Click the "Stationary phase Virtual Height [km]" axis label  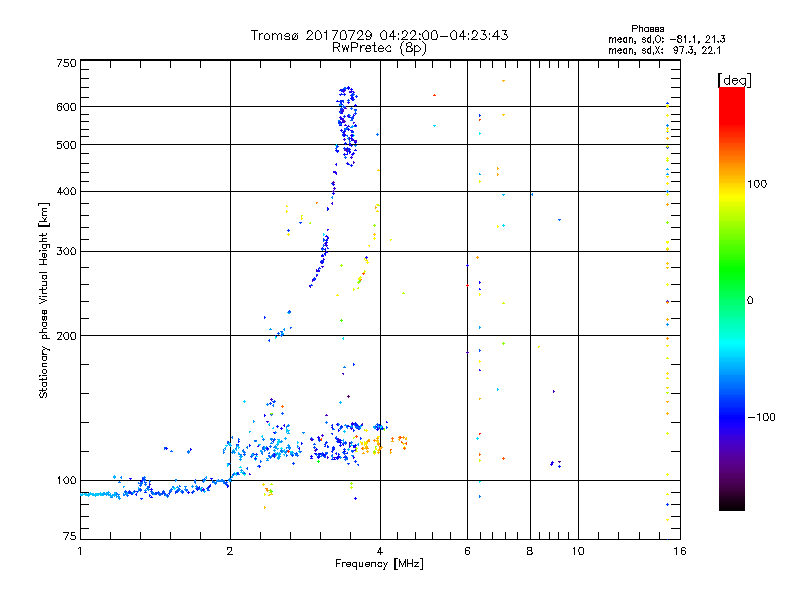[44, 300]
